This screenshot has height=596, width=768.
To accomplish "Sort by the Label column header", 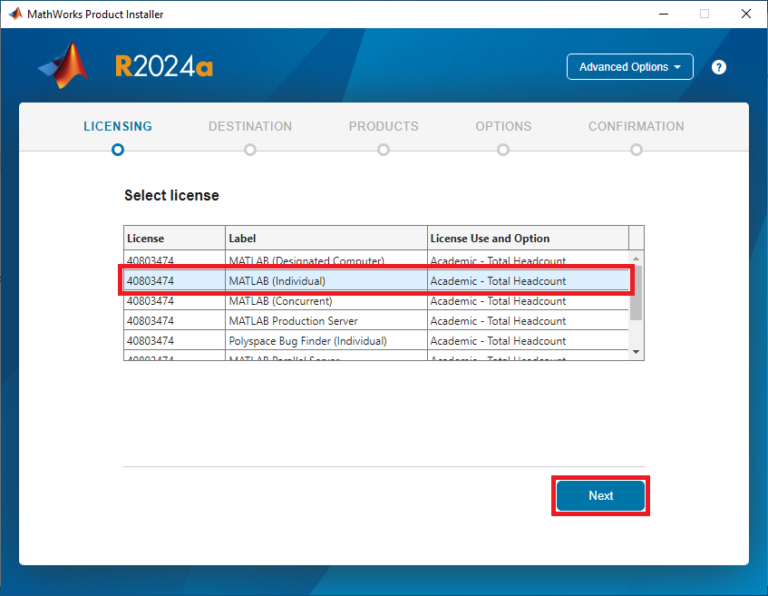I will (326, 238).
